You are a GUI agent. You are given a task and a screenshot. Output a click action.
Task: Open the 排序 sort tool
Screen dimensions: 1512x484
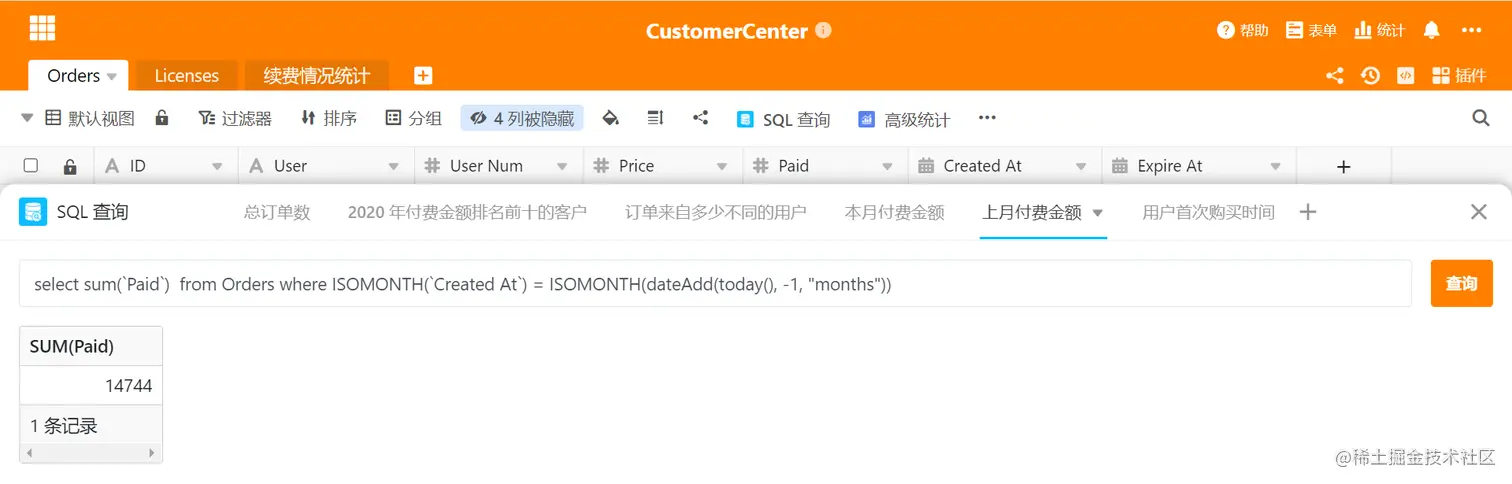click(328, 118)
